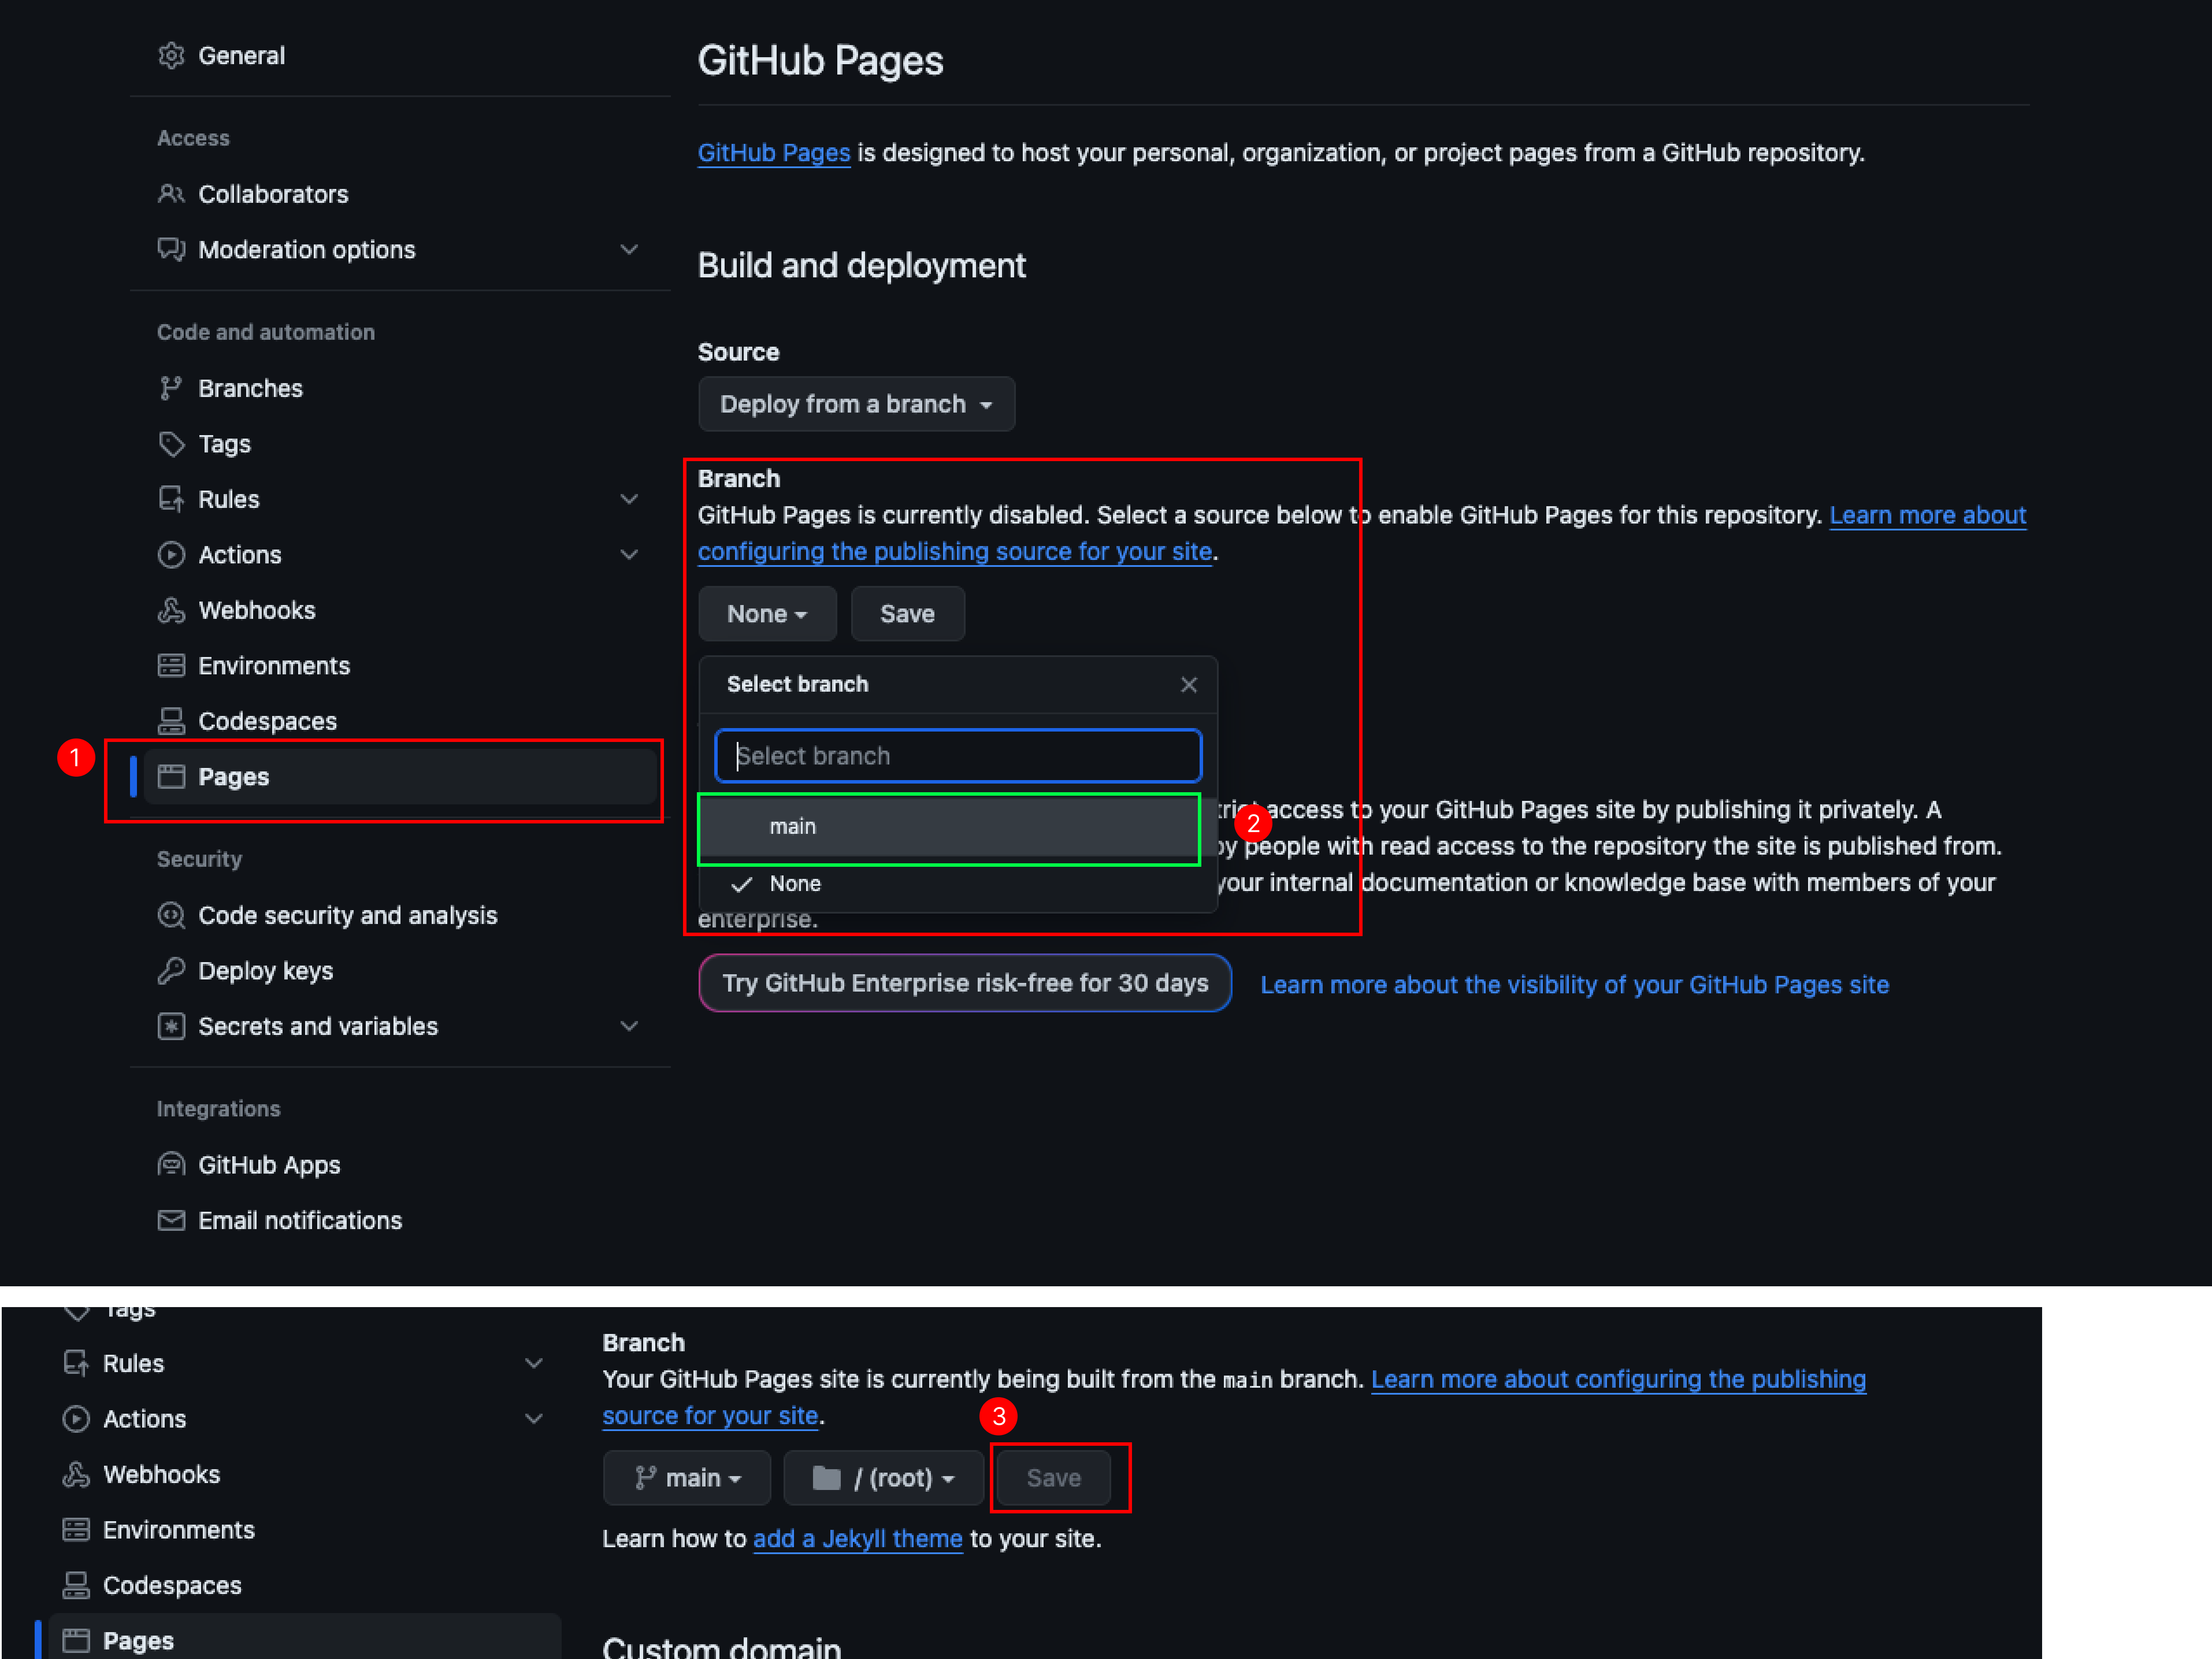The height and width of the screenshot is (1659, 2212).
Task: Open Collaborators settings page
Action: (x=273, y=194)
